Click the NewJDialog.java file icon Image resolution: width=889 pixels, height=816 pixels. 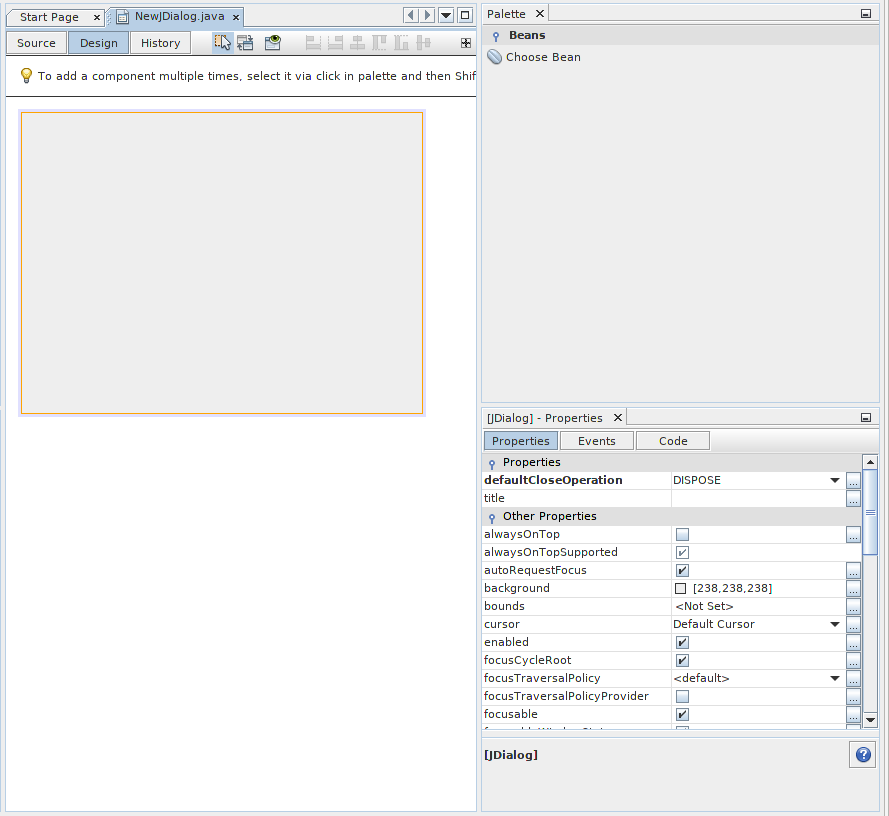(122, 17)
